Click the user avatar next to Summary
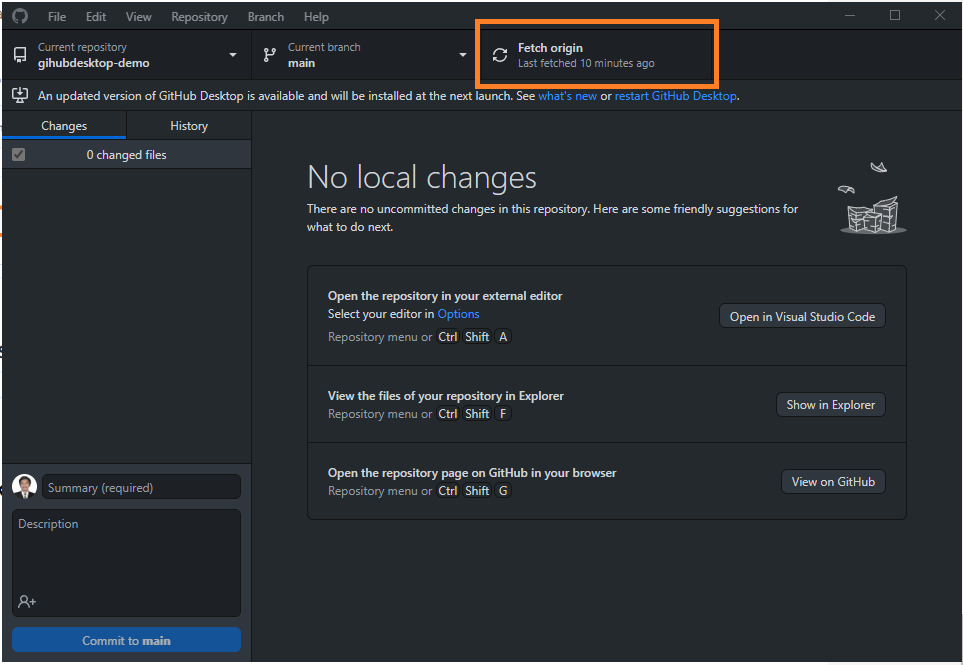This screenshot has width=963, height=665. pyautogui.click(x=25, y=486)
